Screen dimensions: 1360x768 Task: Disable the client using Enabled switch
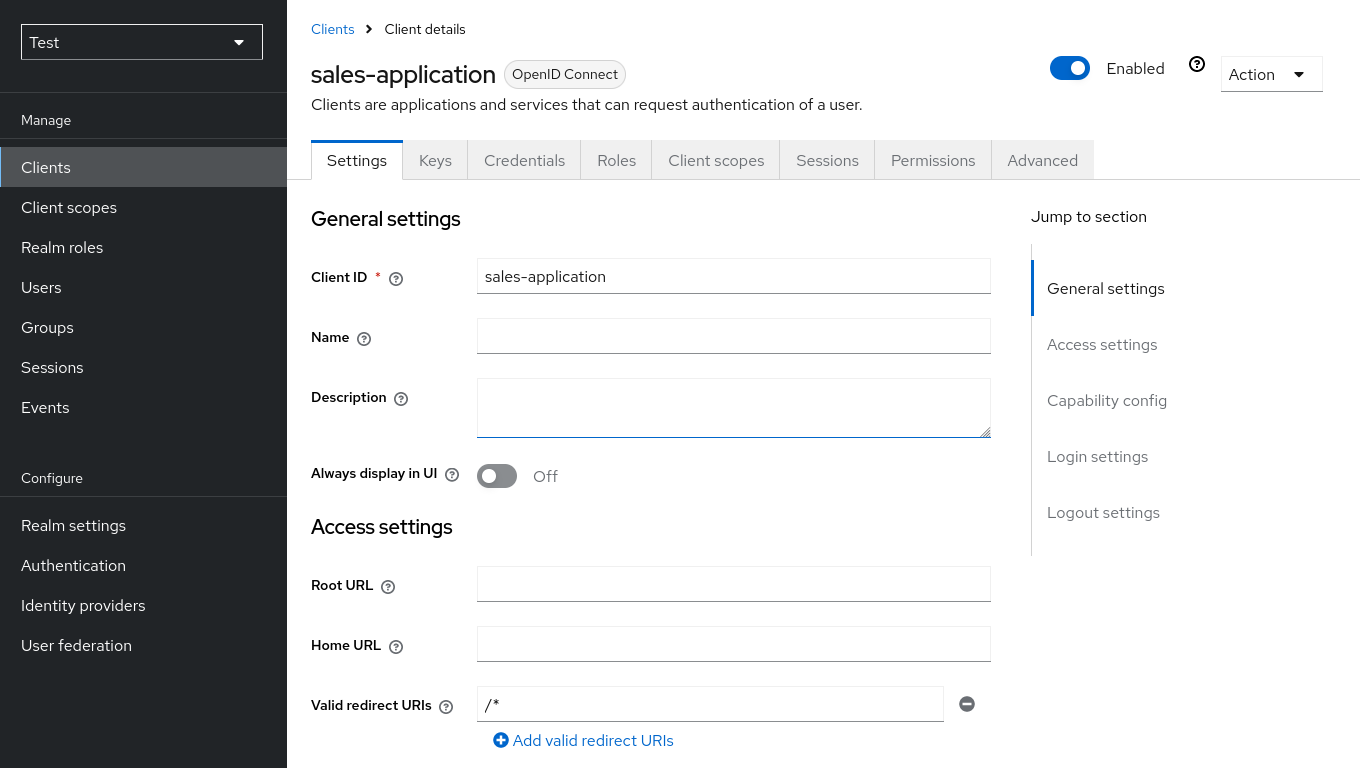tap(1070, 68)
